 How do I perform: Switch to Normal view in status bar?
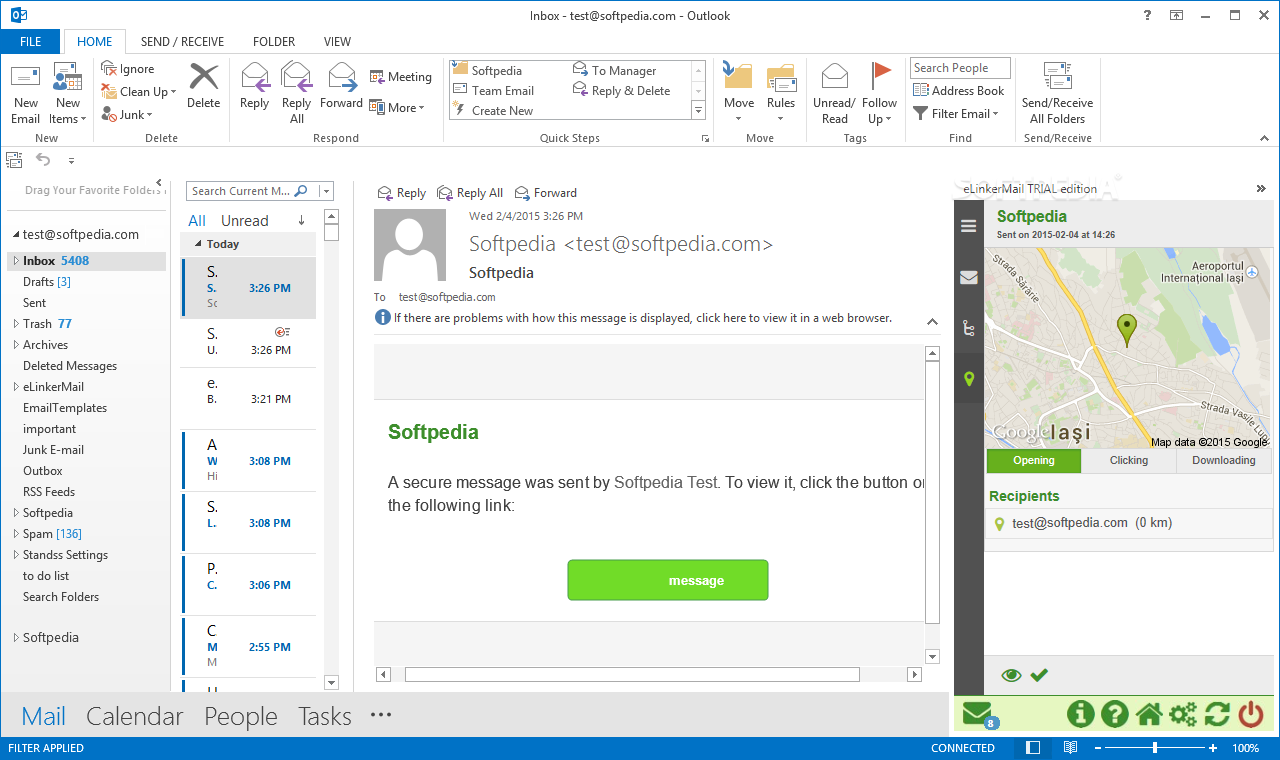[1033, 748]
